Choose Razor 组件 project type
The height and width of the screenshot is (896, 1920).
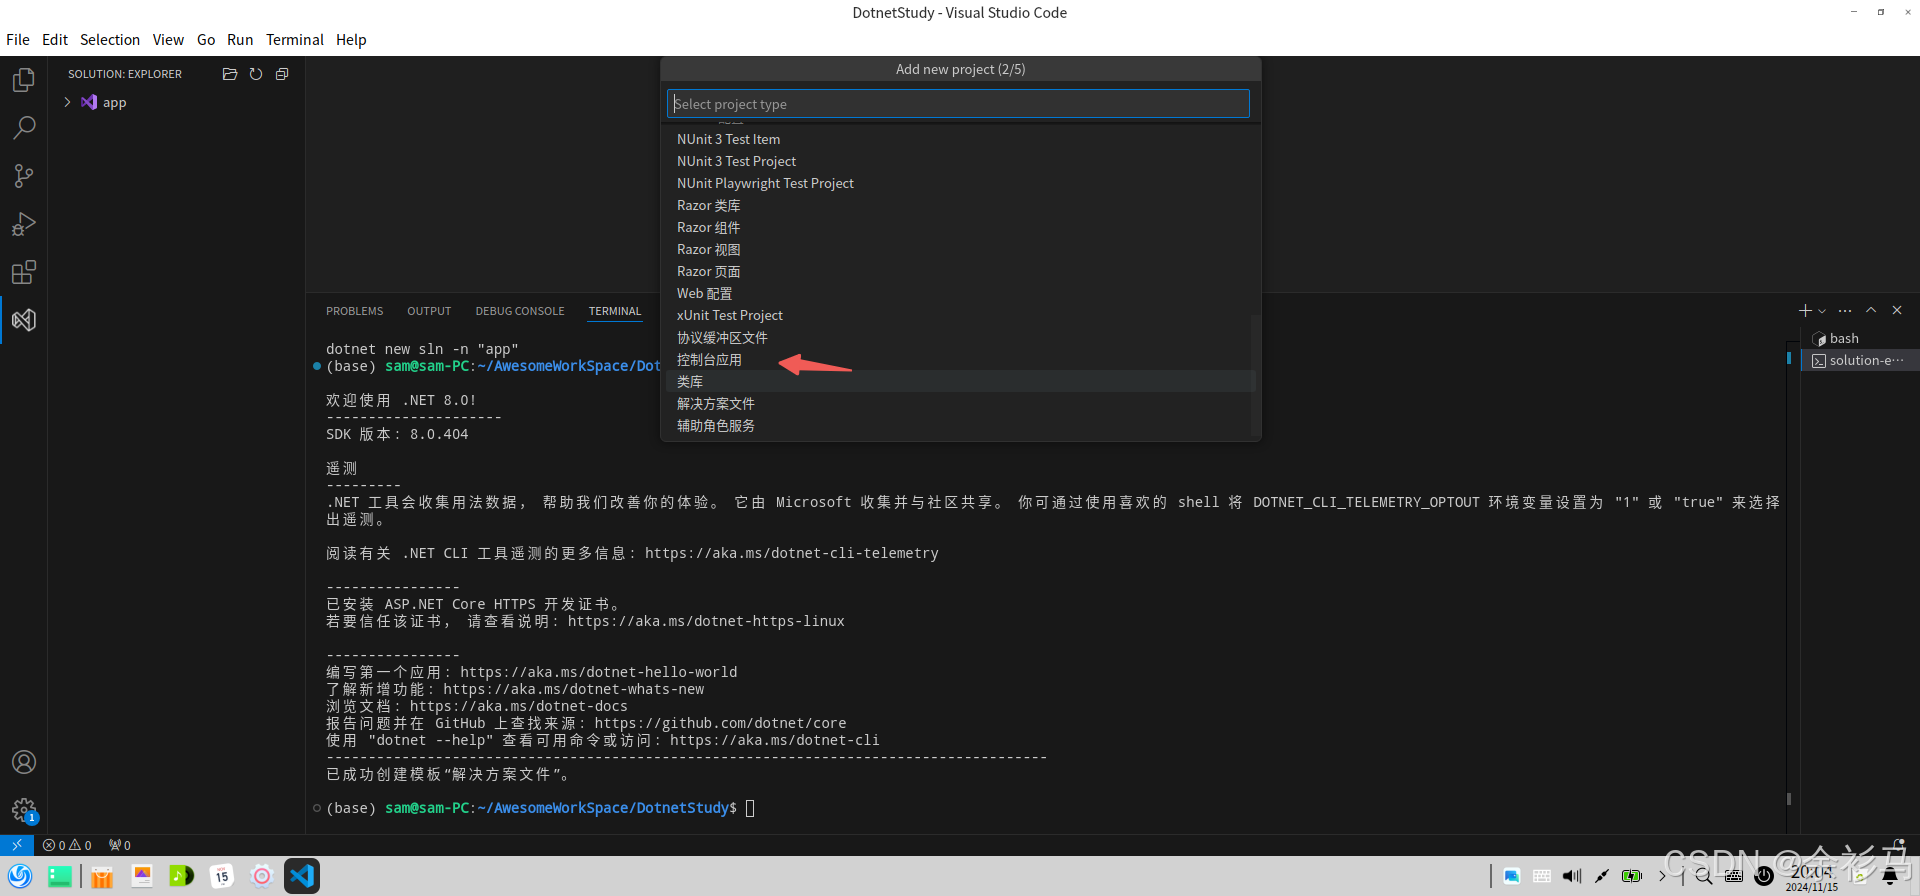[958, 227]
